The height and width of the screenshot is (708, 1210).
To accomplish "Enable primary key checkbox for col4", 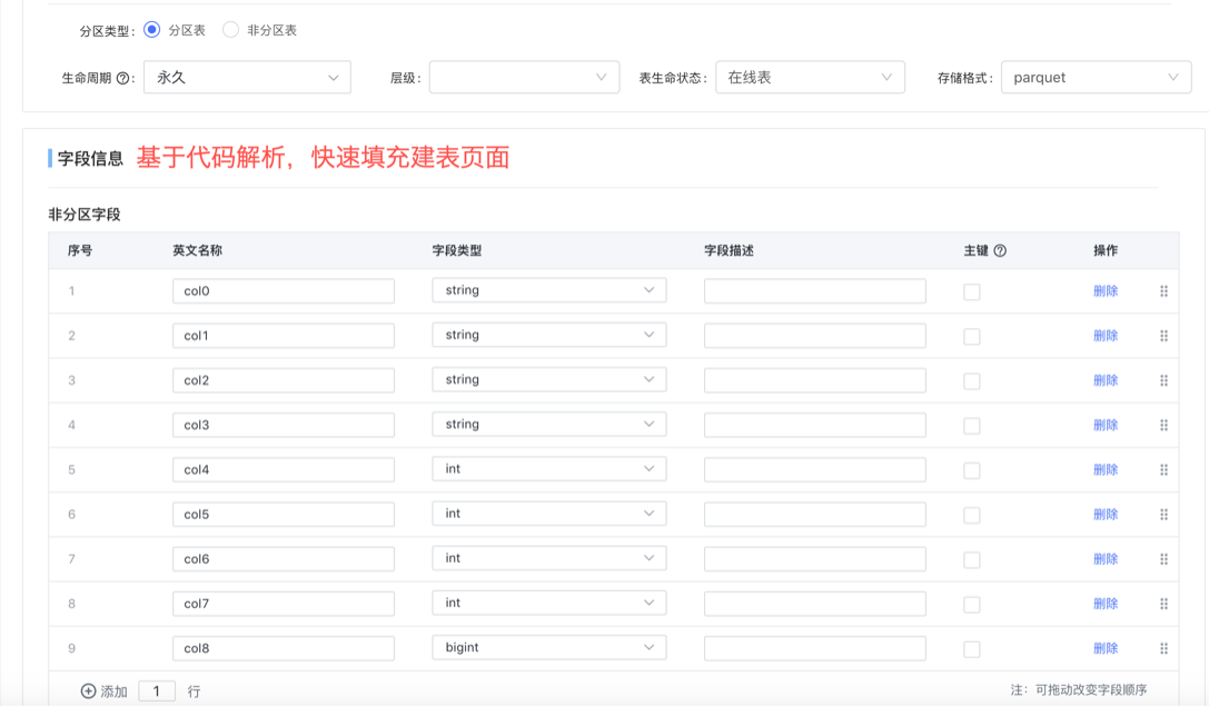I will (x=972, y=470).
